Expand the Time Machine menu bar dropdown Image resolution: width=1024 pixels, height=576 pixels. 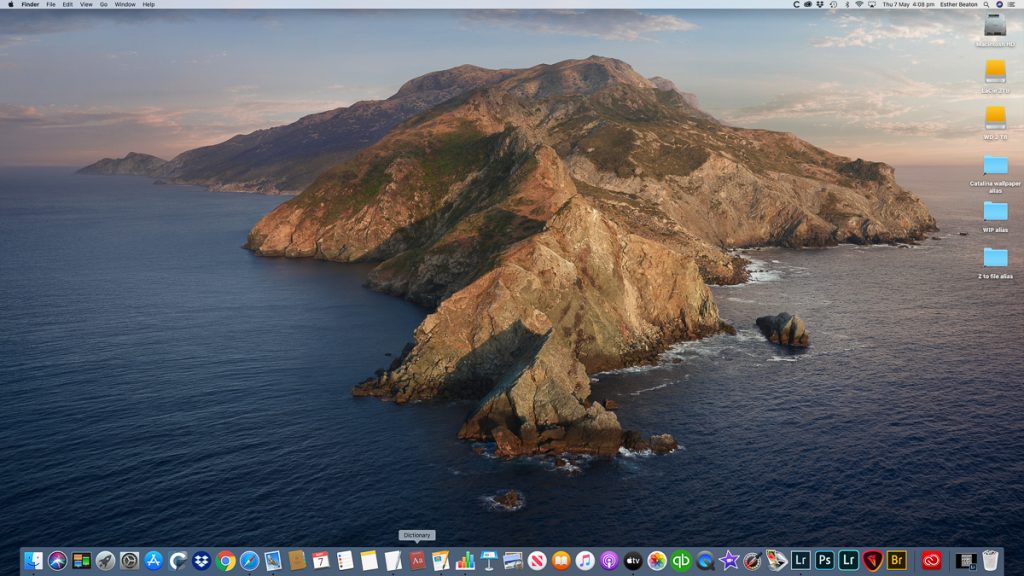(831, 4)
